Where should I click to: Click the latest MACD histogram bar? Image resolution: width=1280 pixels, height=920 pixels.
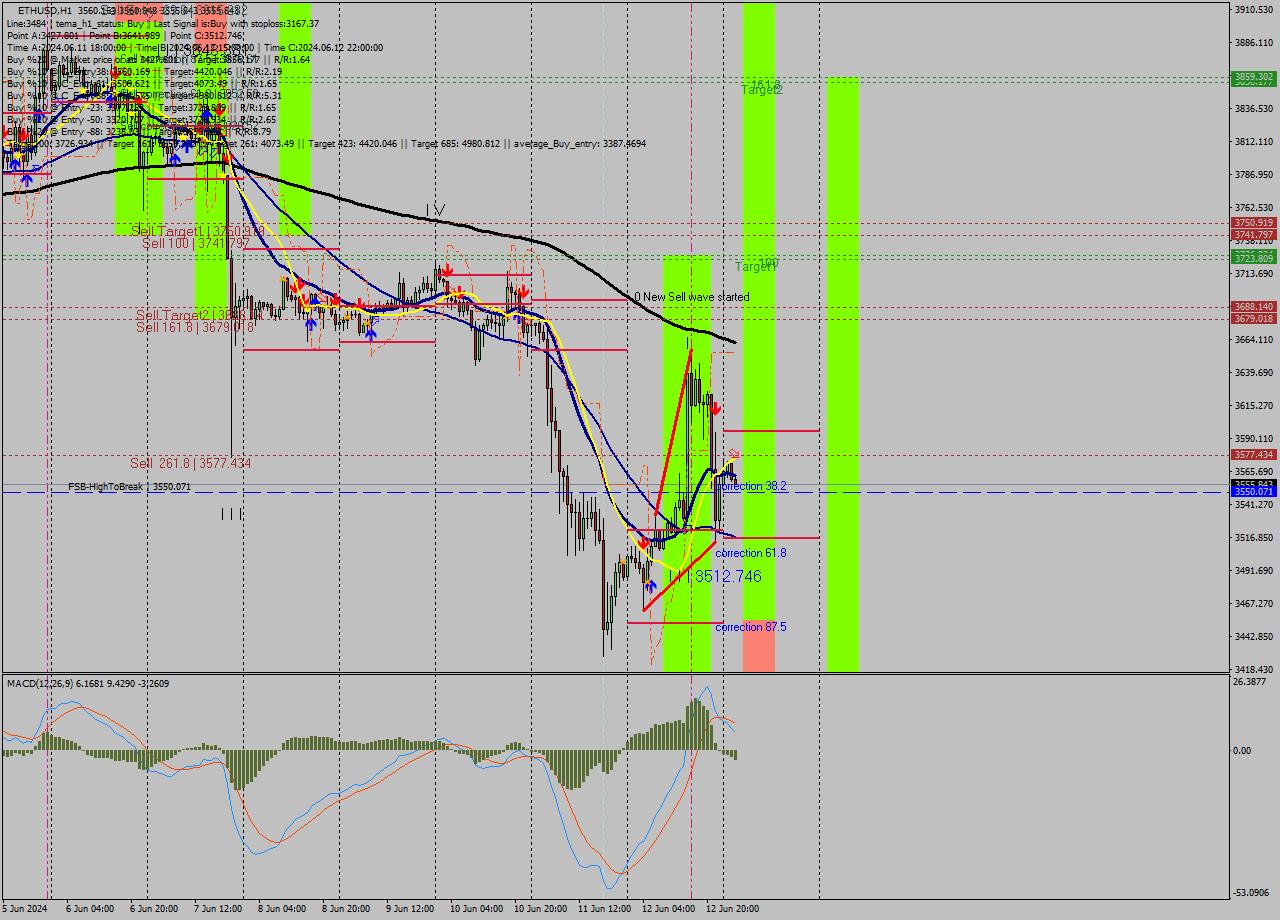735,754
